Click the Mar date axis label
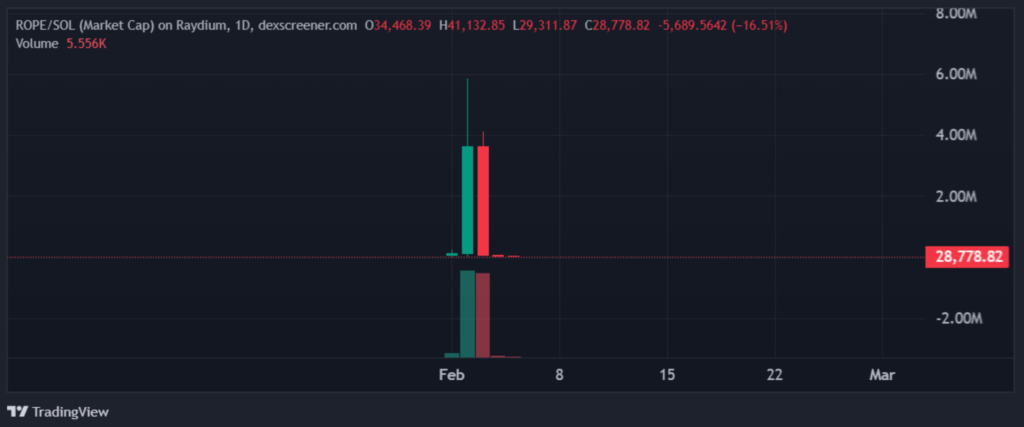 (x=882, y=375)
